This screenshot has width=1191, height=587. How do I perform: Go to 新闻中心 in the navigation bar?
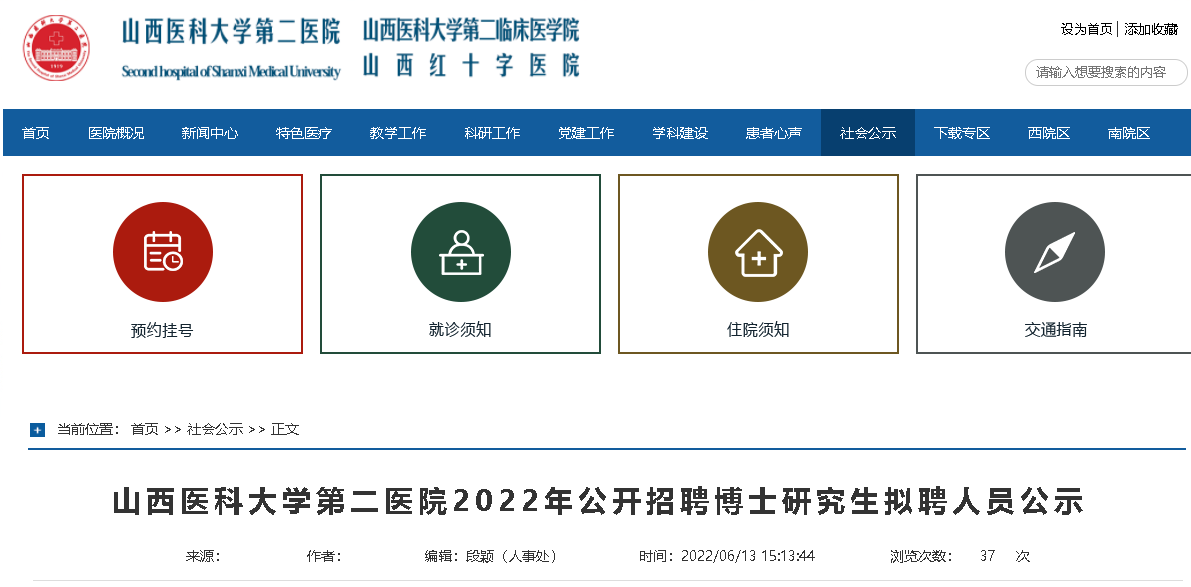210,133
